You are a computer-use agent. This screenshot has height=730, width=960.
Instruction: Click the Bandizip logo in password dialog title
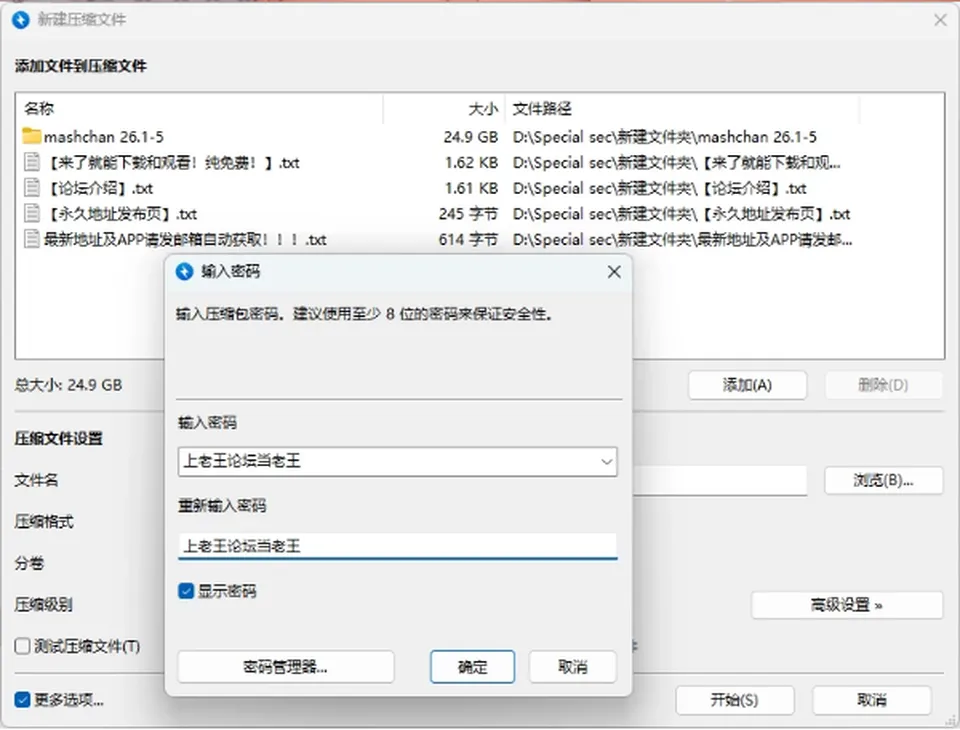pos(184,271)
